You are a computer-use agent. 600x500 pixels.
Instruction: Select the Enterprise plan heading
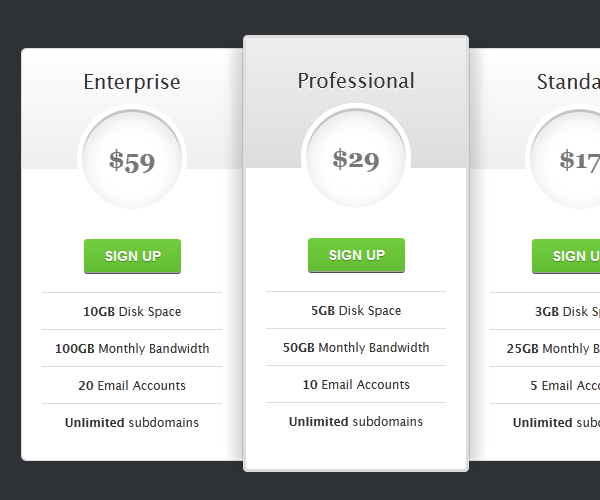132,82
